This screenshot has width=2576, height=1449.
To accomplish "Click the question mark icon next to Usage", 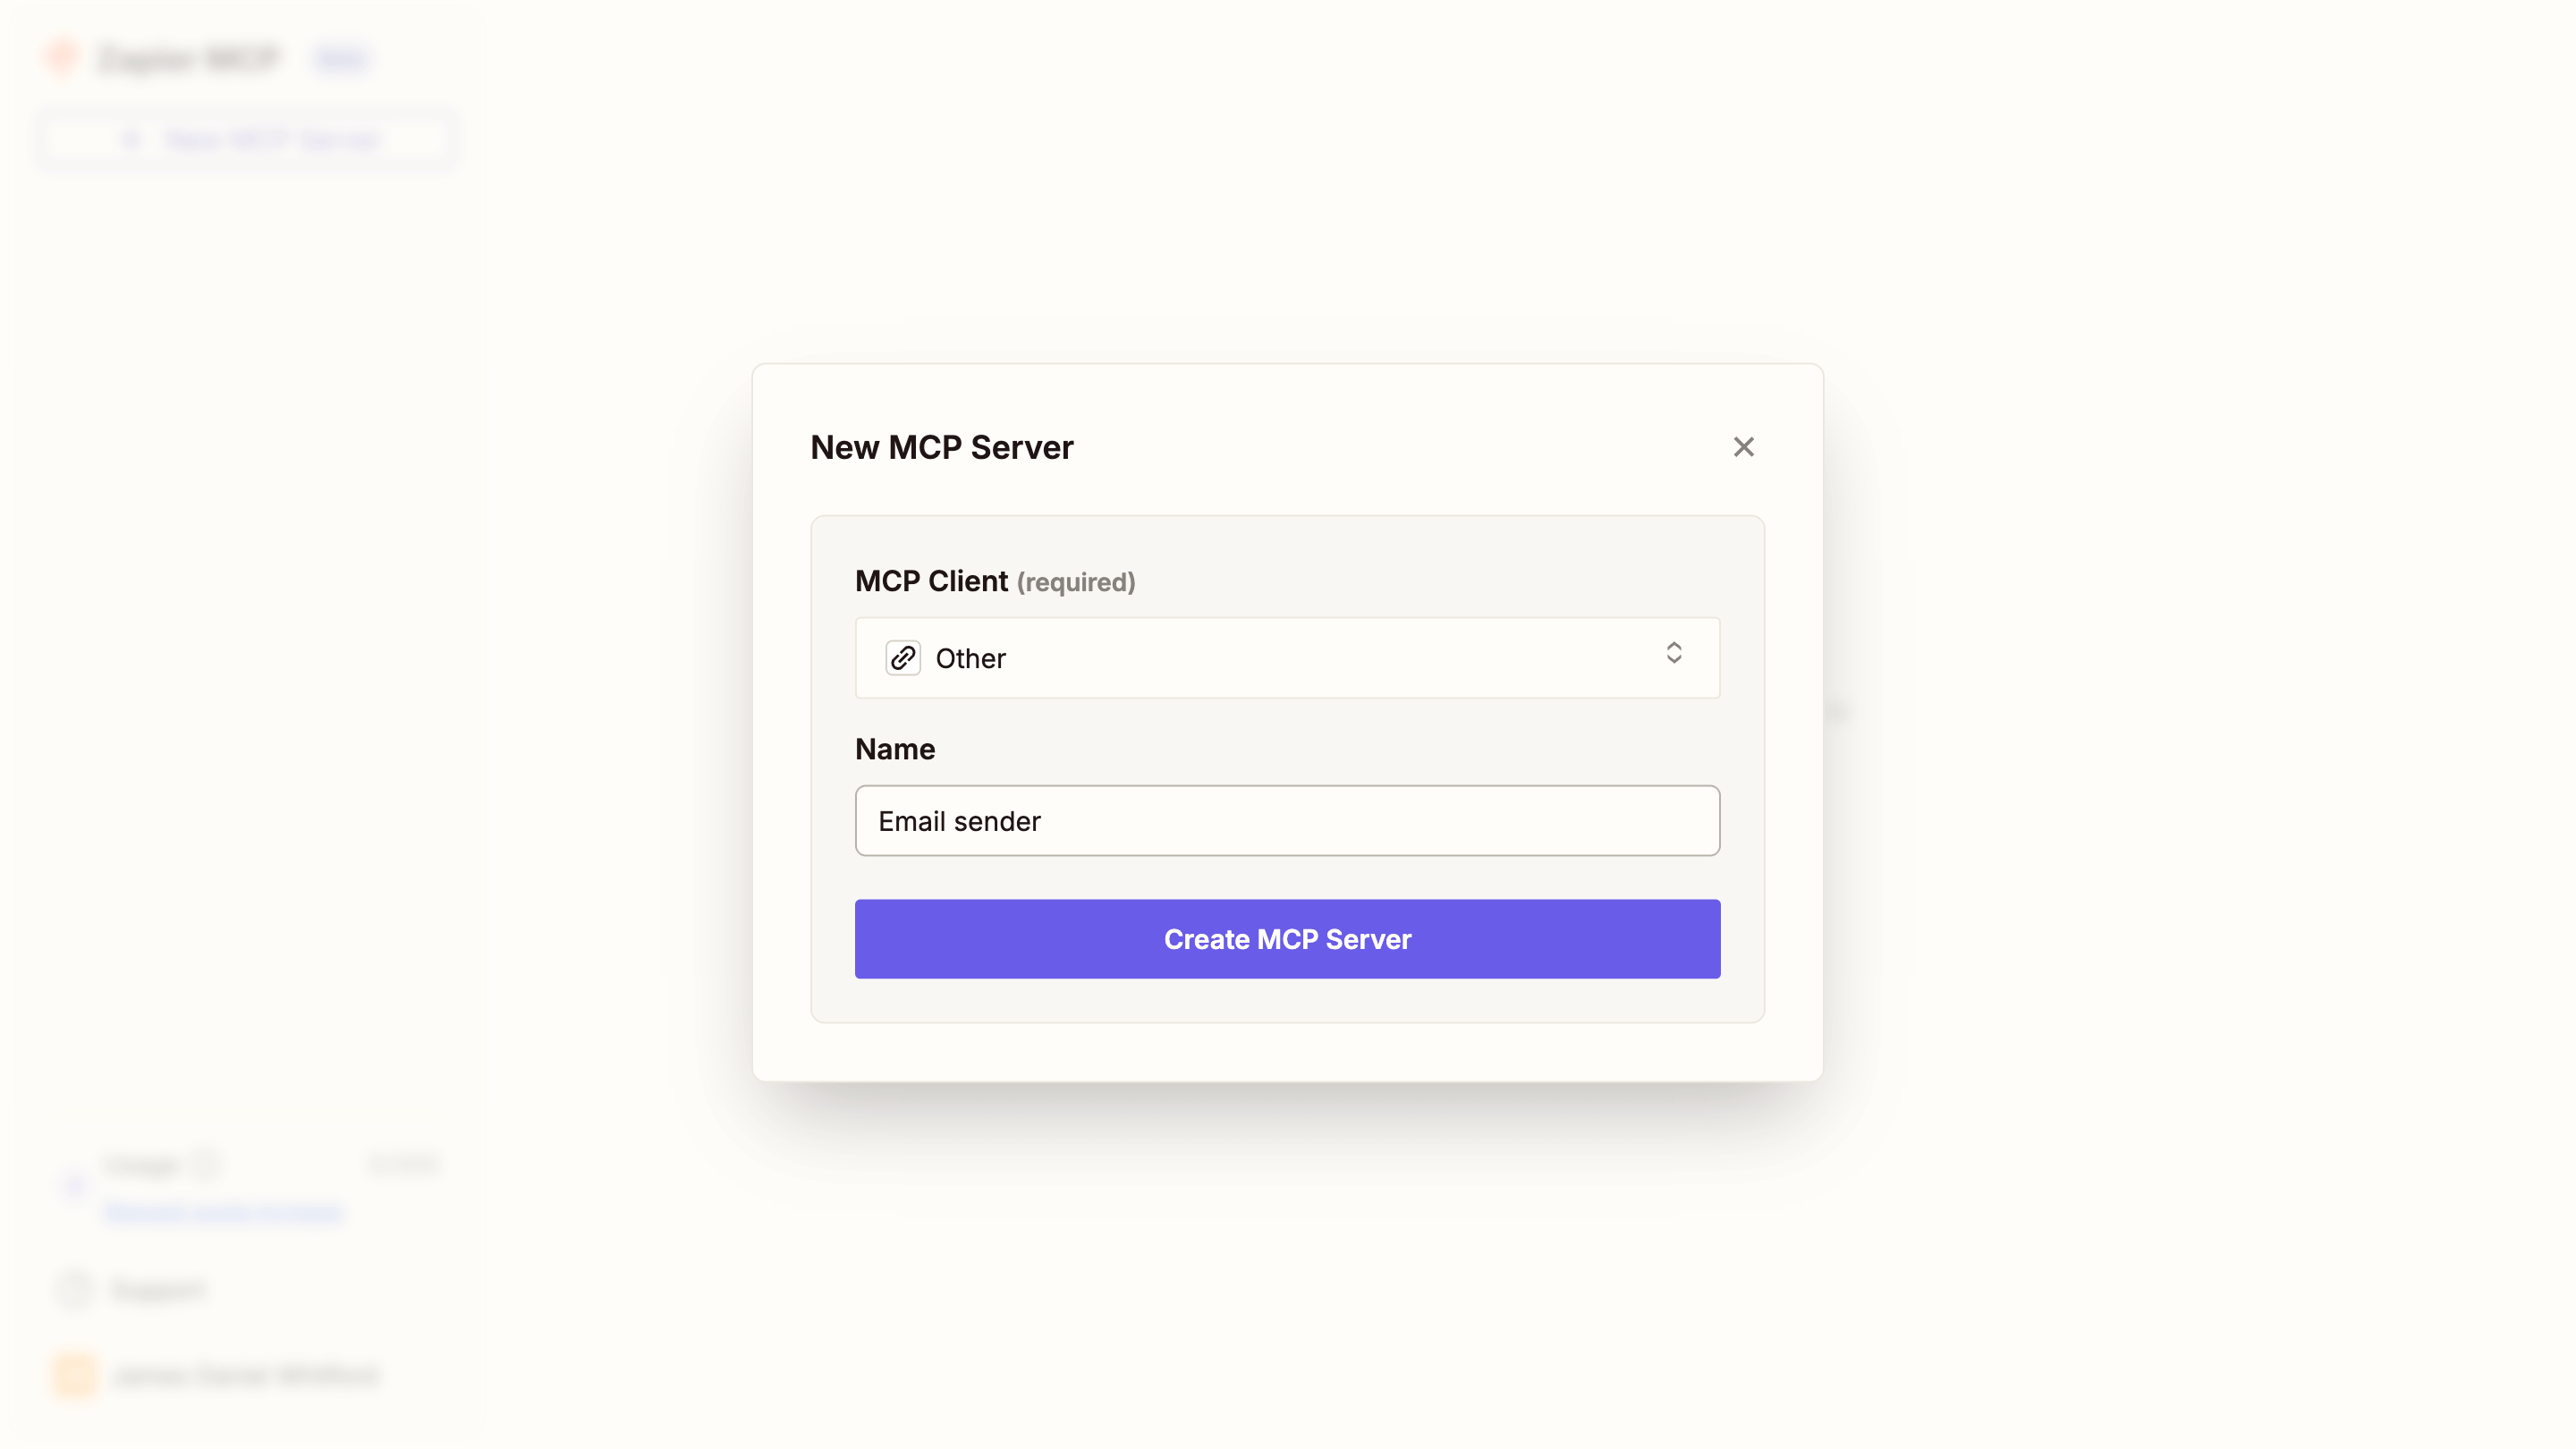I will click(205, 1164).
